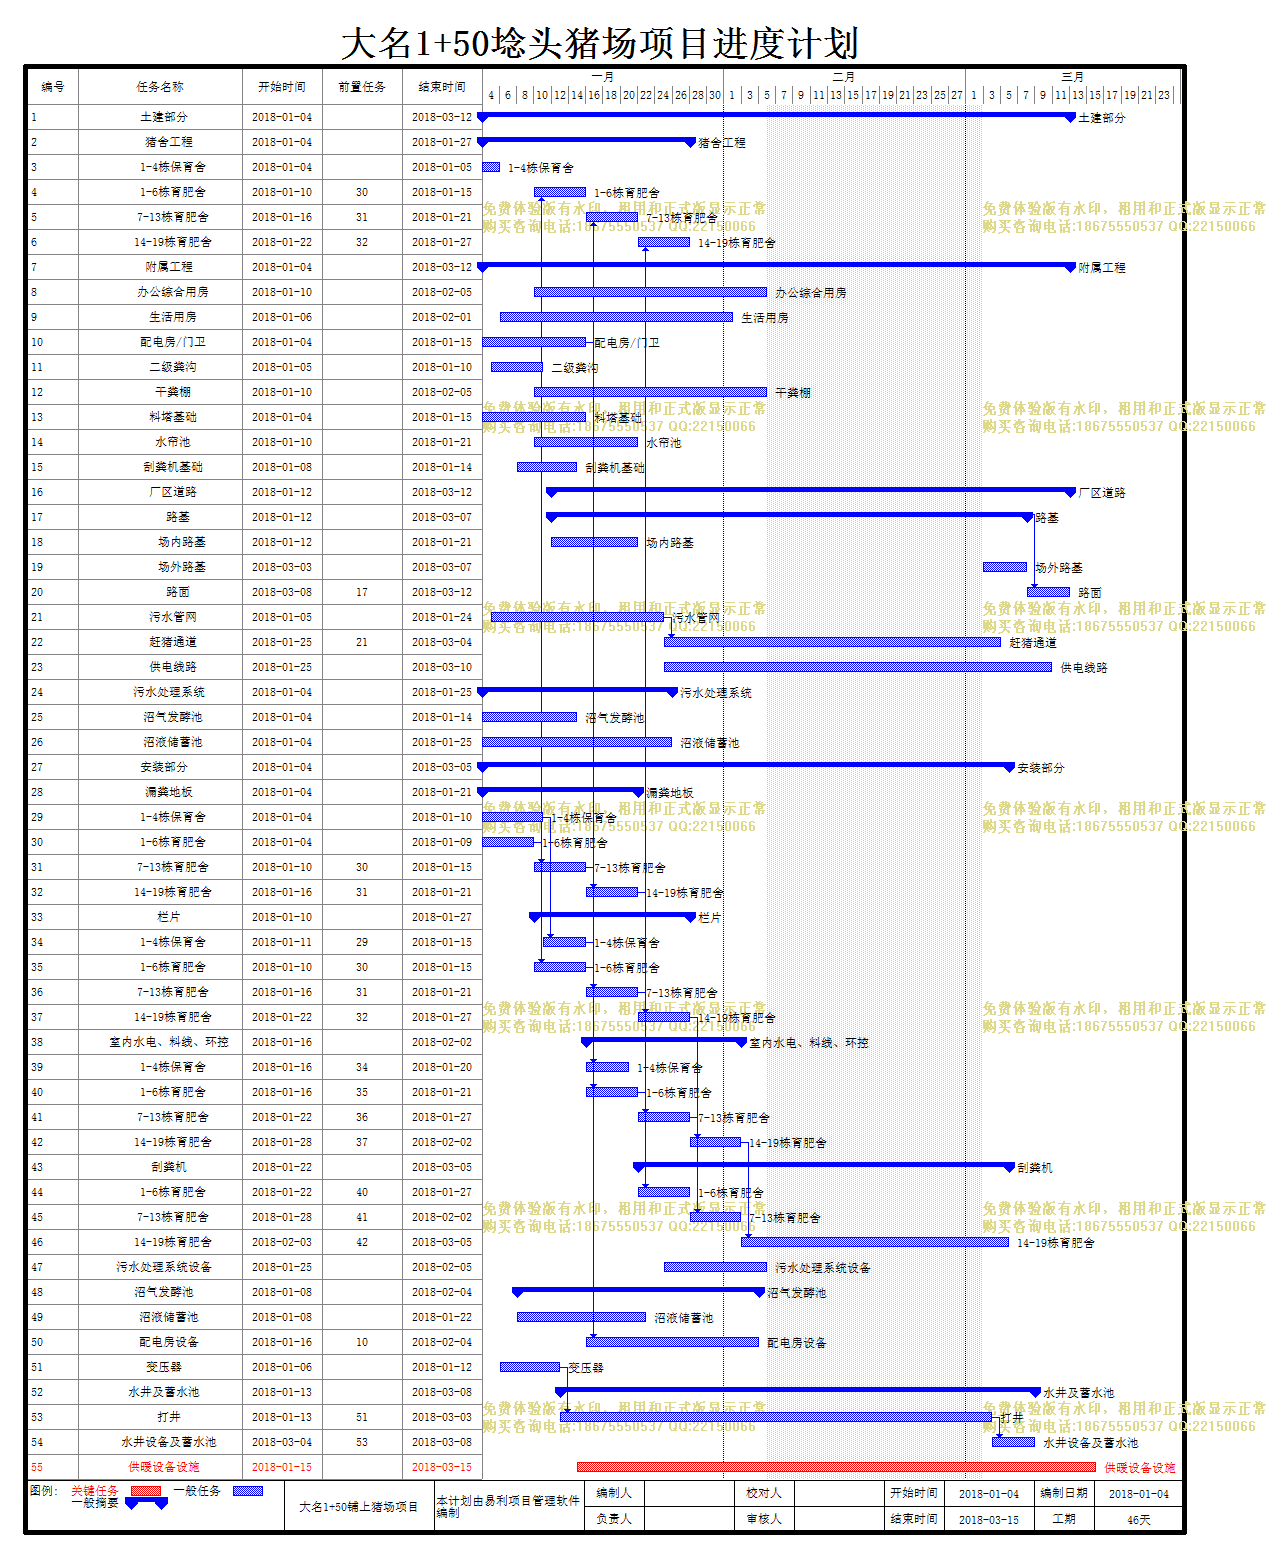Click the 编号 column header

coord(53,87)
